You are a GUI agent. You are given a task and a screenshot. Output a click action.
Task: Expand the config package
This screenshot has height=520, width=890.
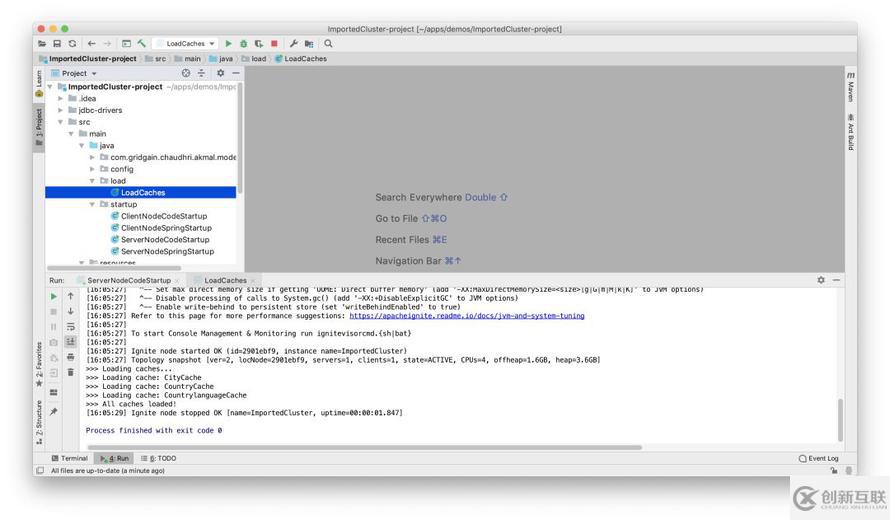pos(92,169)
